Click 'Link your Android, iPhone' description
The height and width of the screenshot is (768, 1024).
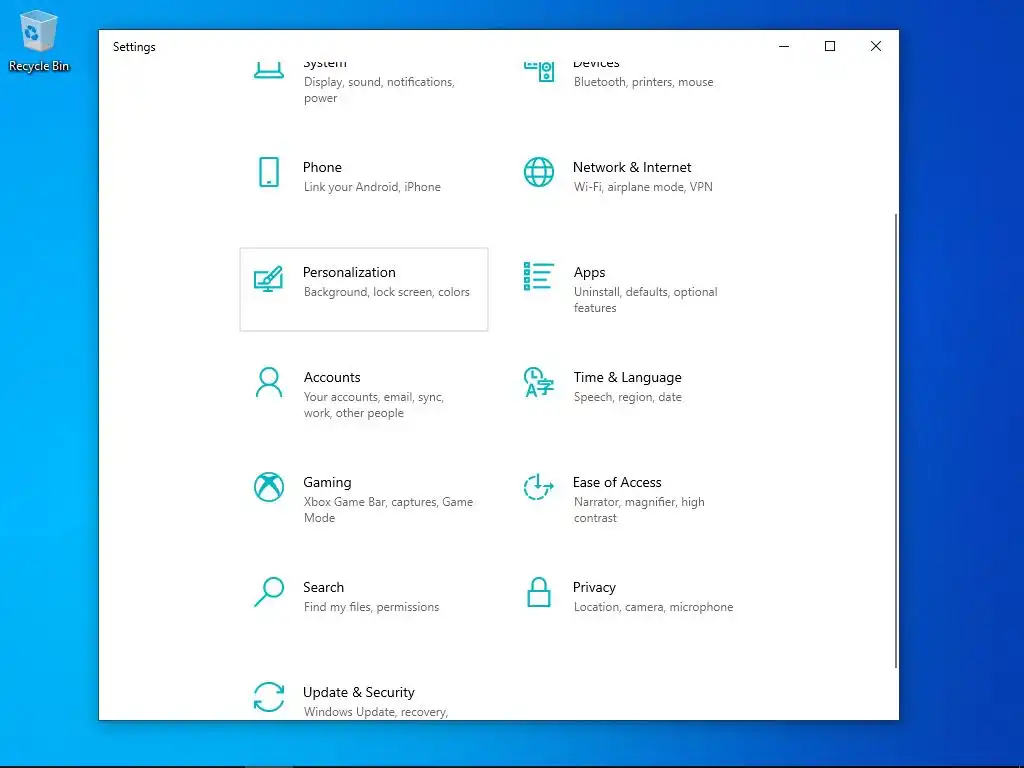372,187
